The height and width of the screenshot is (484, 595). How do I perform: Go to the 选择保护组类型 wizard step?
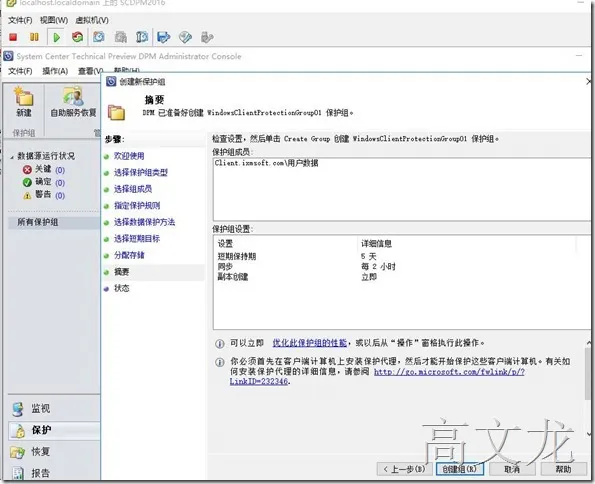140,173
